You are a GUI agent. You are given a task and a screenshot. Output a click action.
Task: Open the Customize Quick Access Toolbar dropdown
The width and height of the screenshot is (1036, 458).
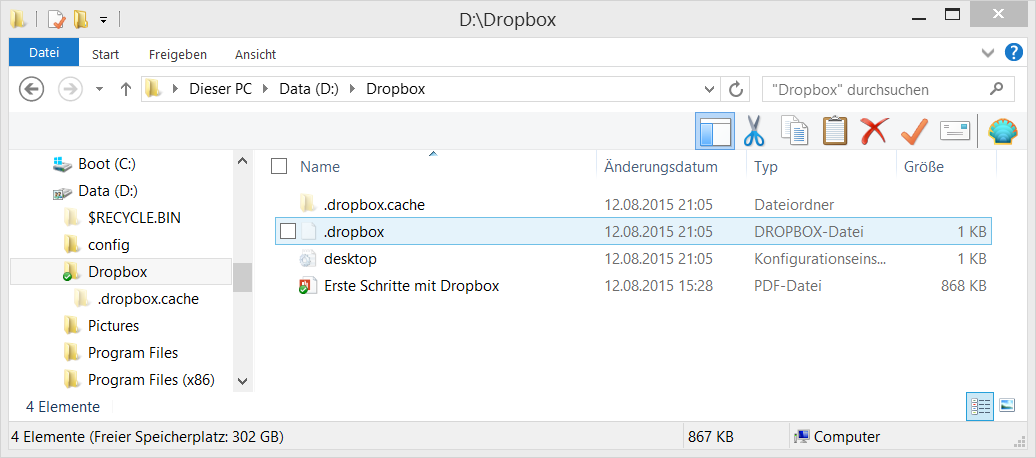[x=104, y=20]
